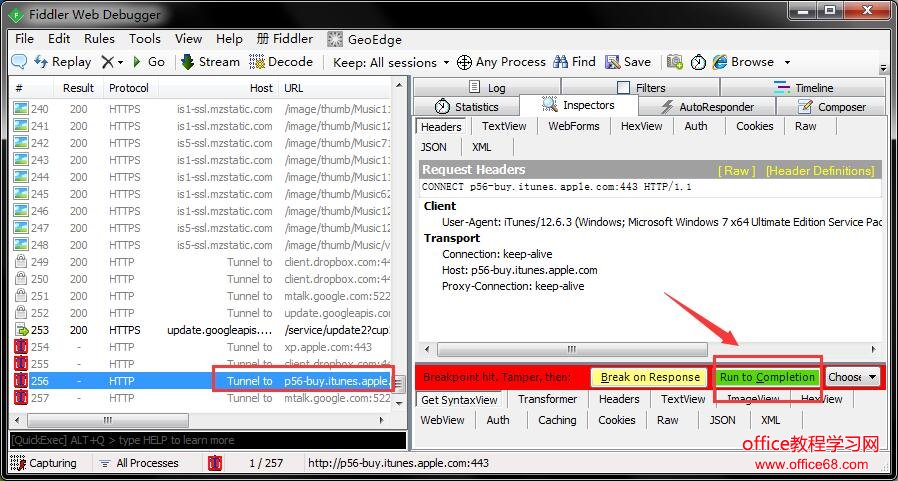Toggle the Stream mode button
This screenshot has height=481, width=898.
coord(210,62)
